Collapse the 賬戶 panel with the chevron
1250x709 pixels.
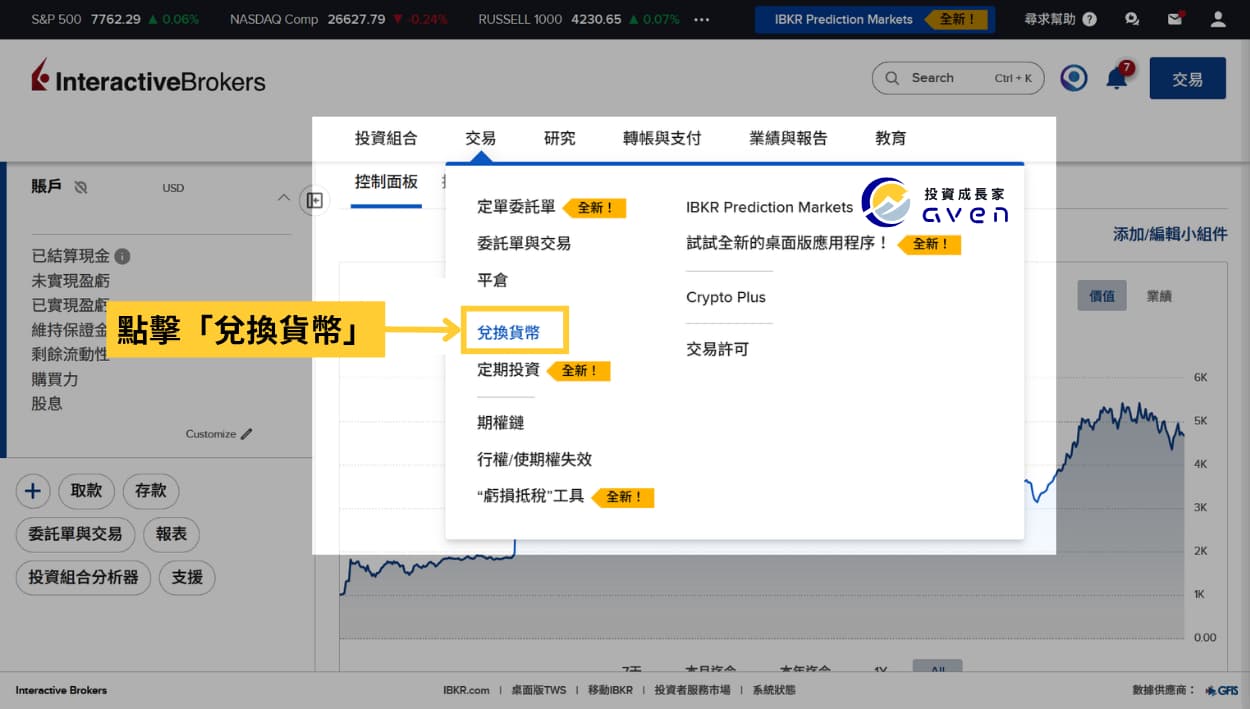283,197
